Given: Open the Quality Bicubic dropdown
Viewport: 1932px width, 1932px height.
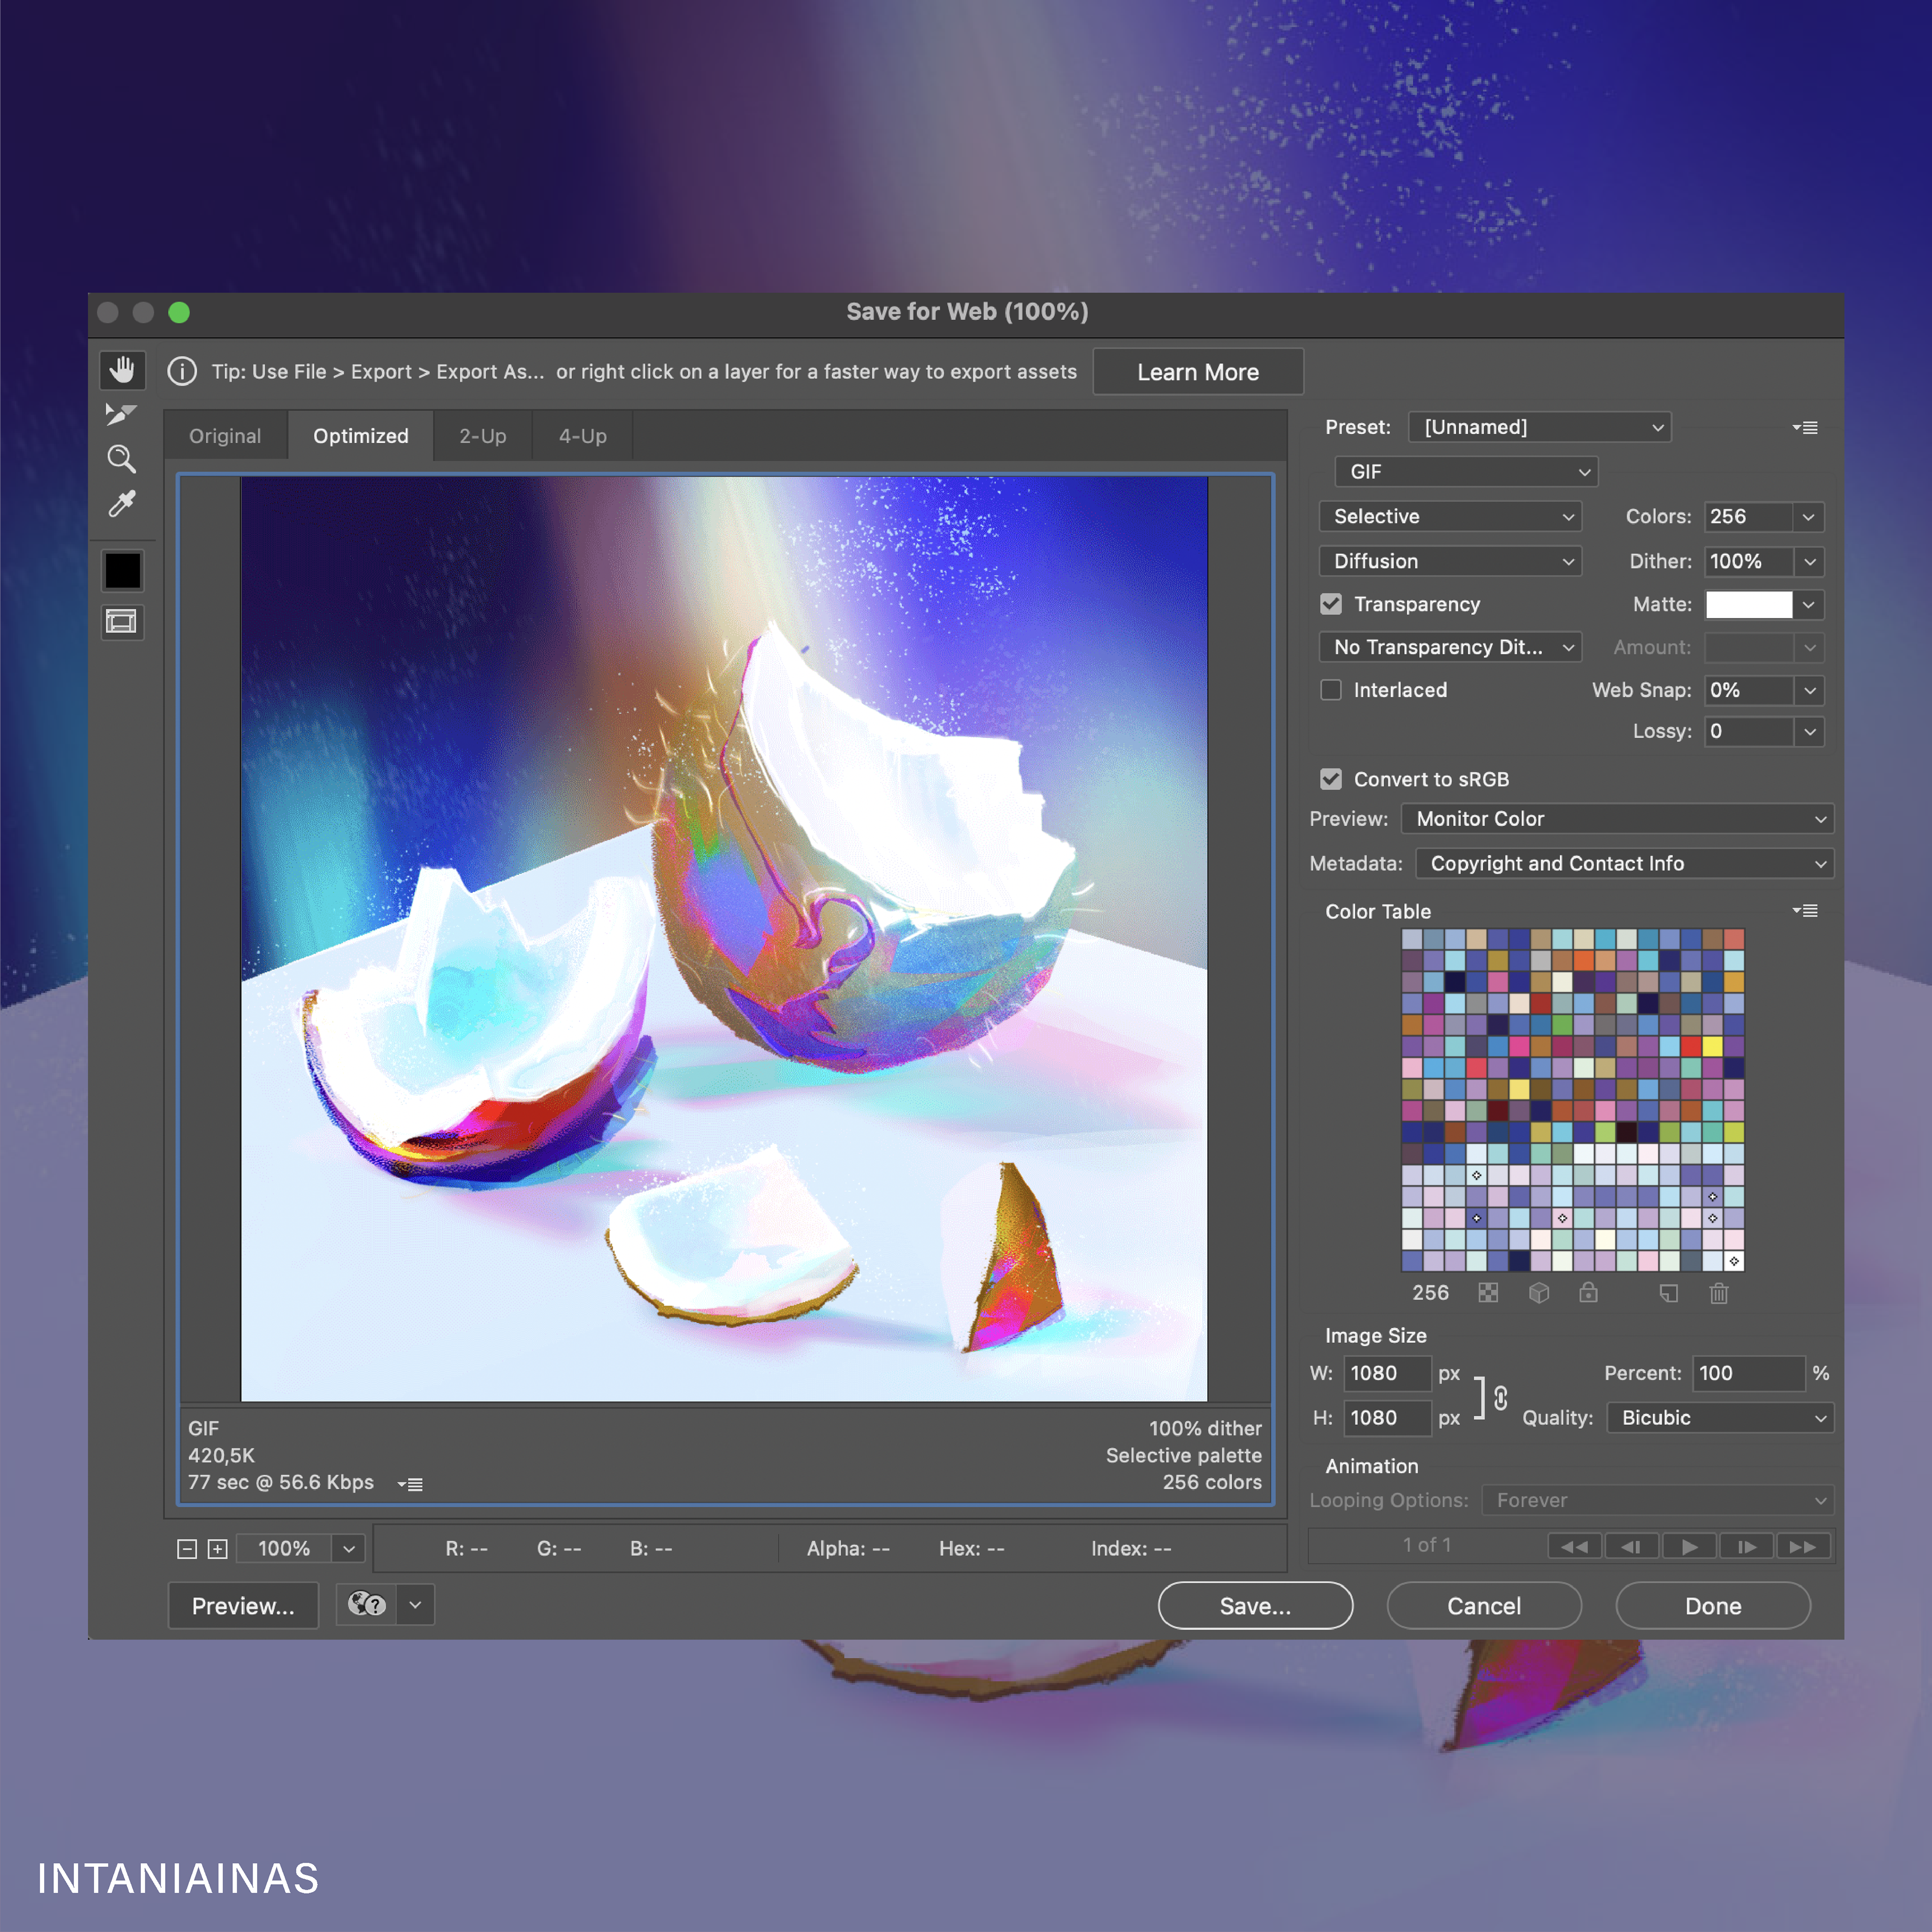Looking at the screenshot, I should click(1720, 1418).
